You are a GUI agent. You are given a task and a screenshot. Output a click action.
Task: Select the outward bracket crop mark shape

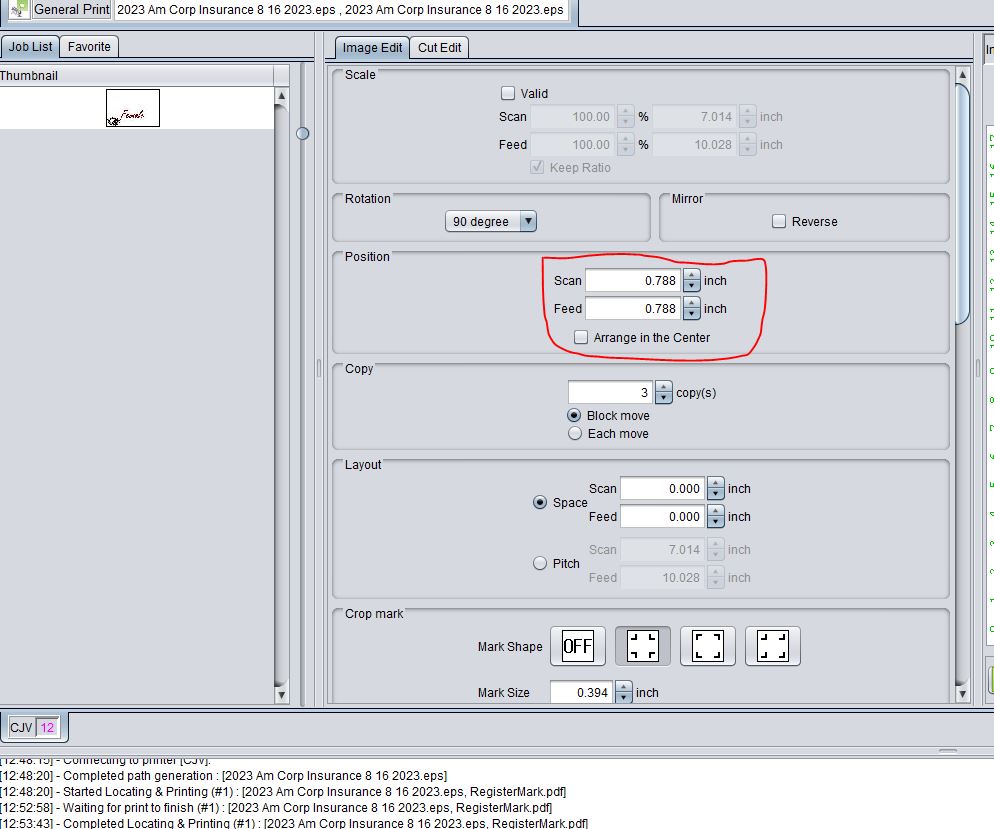tap(707, 646)
